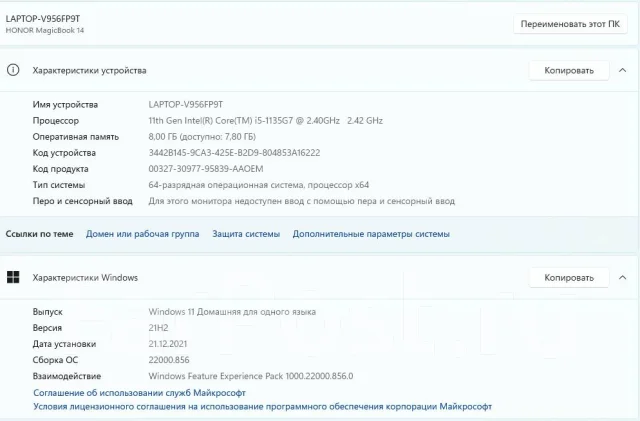Click the Тип системы label
The width and height of the screenshot is (640, 421).
pos(59,185)
